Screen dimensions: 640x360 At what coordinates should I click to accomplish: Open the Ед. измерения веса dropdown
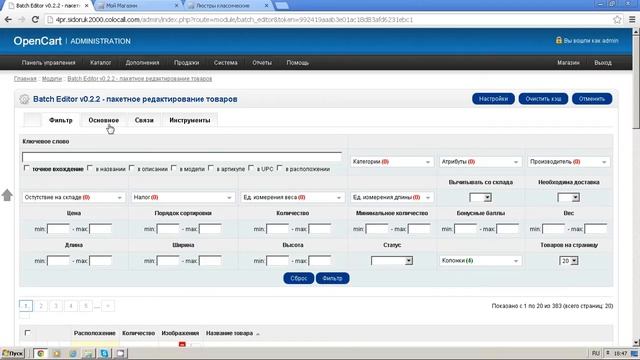292,197
